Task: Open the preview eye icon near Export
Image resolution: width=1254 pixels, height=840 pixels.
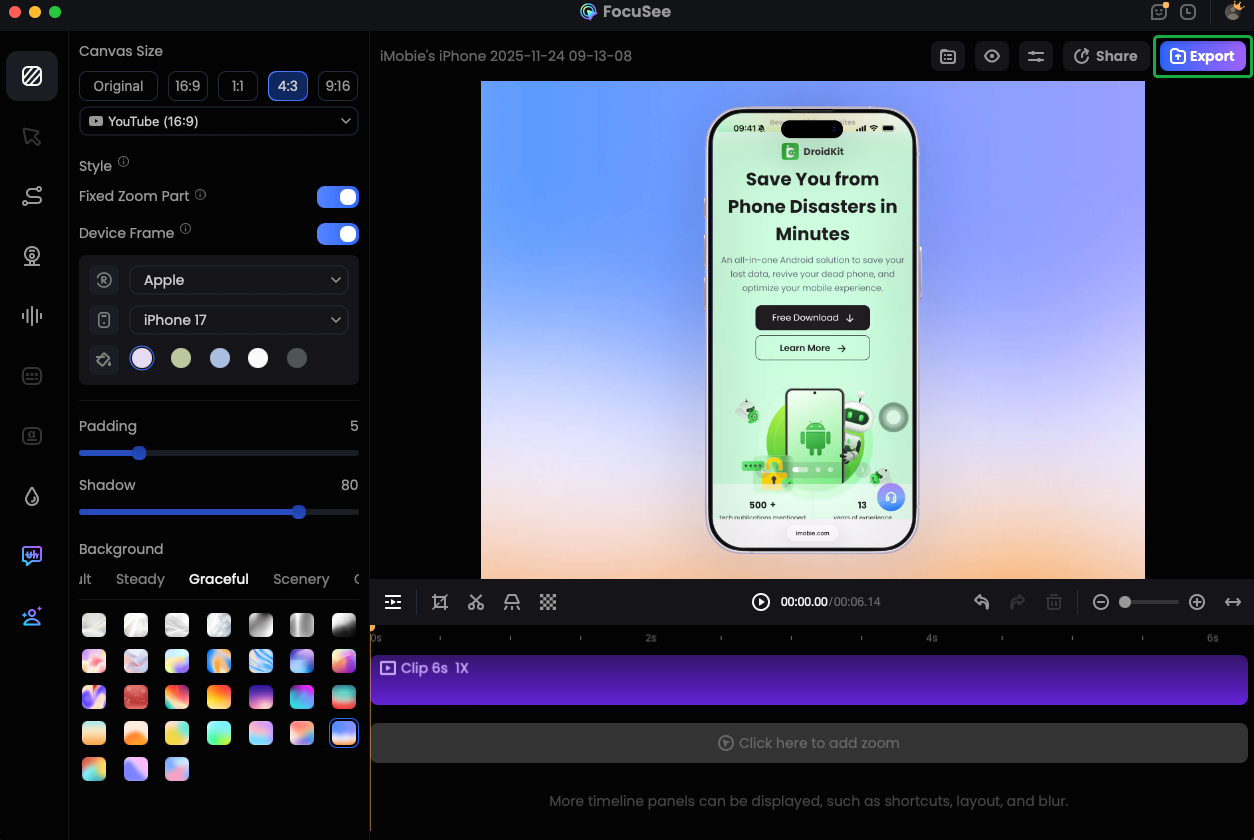Action: (991, 56)
